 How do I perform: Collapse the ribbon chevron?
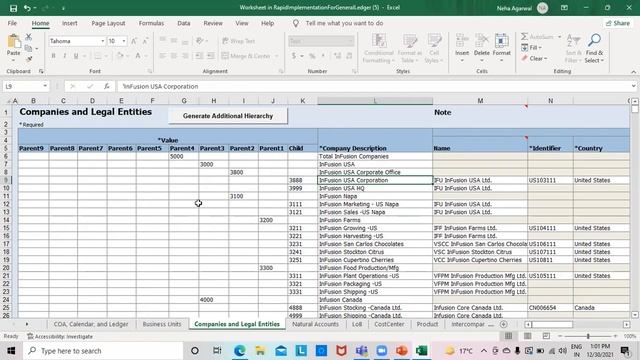point(633,71)
